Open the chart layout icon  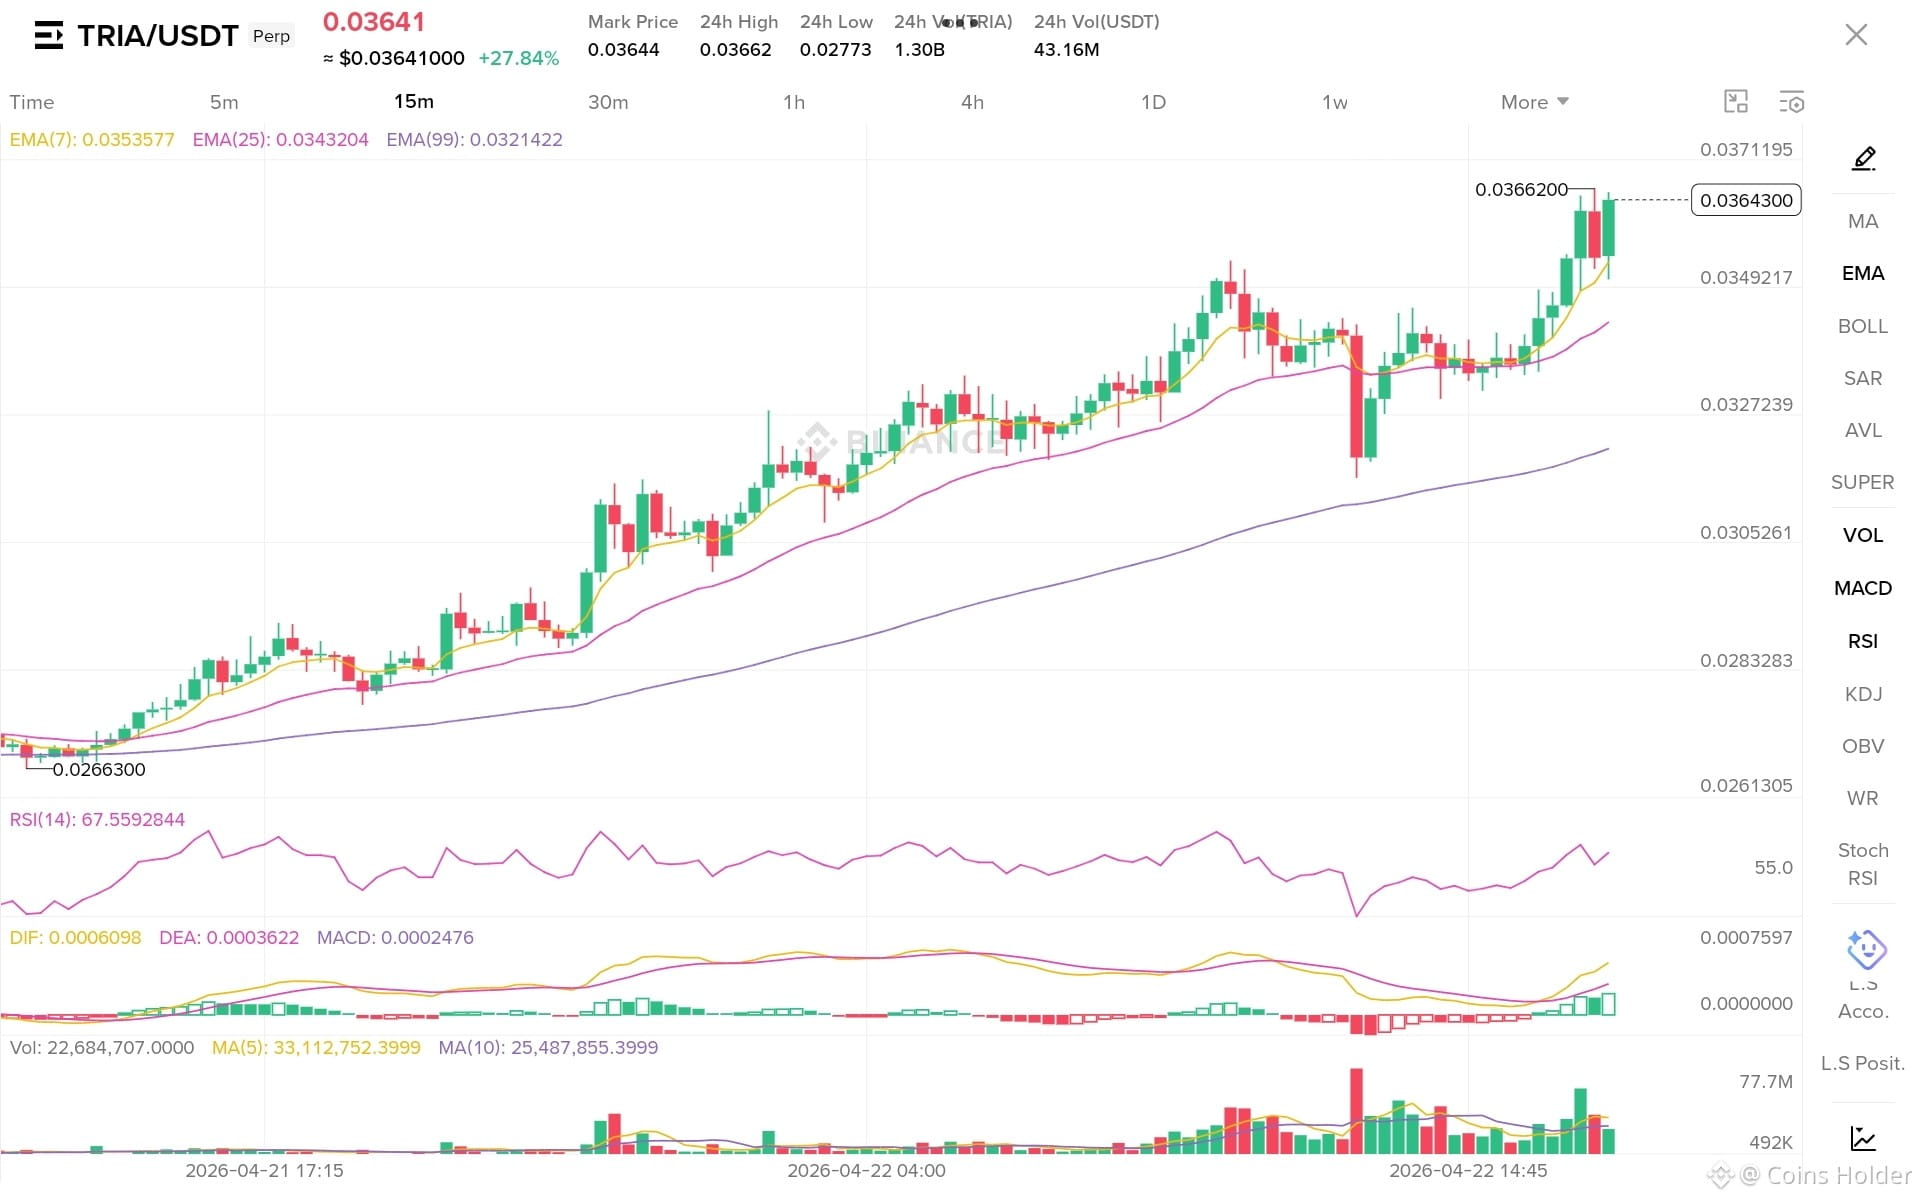[x=1736, y=101]
